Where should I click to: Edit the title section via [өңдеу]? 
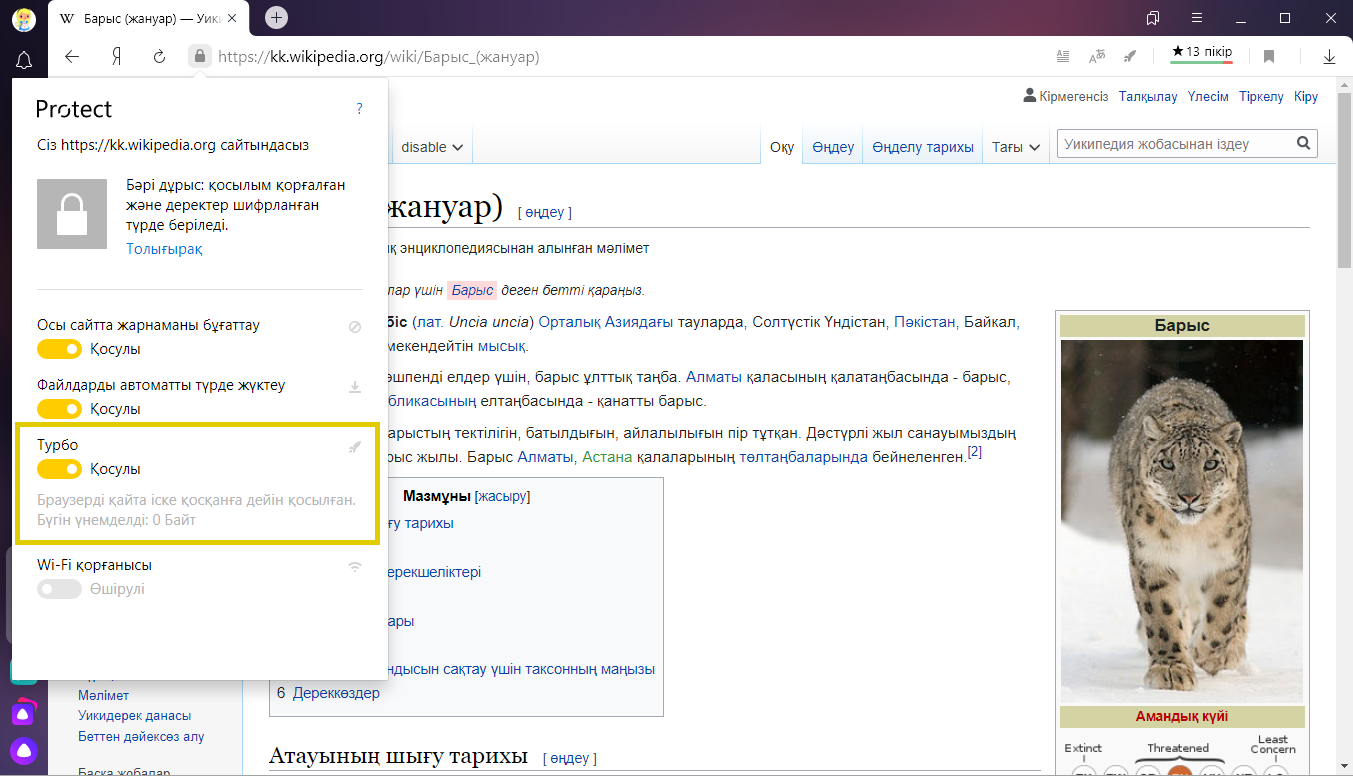(545, 212)
